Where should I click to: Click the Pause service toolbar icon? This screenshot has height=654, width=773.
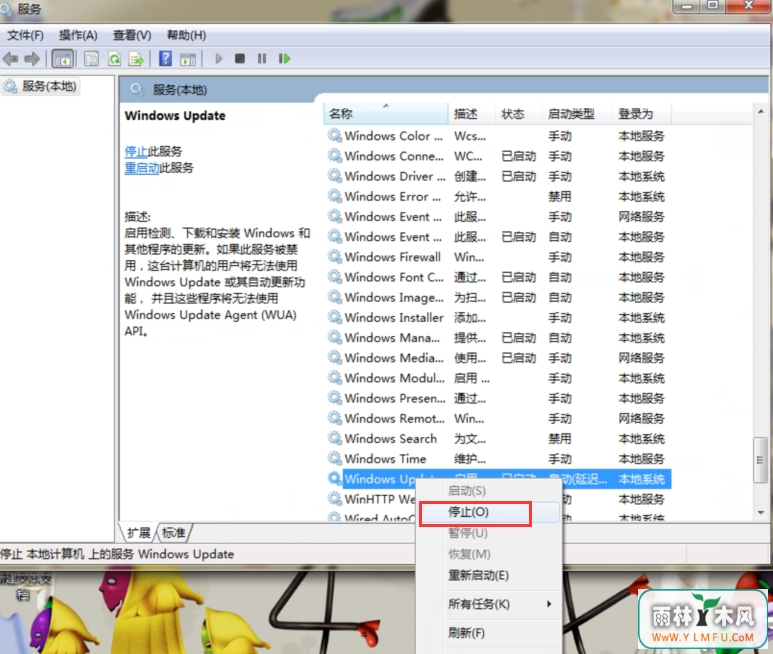[x=262, y=59]
